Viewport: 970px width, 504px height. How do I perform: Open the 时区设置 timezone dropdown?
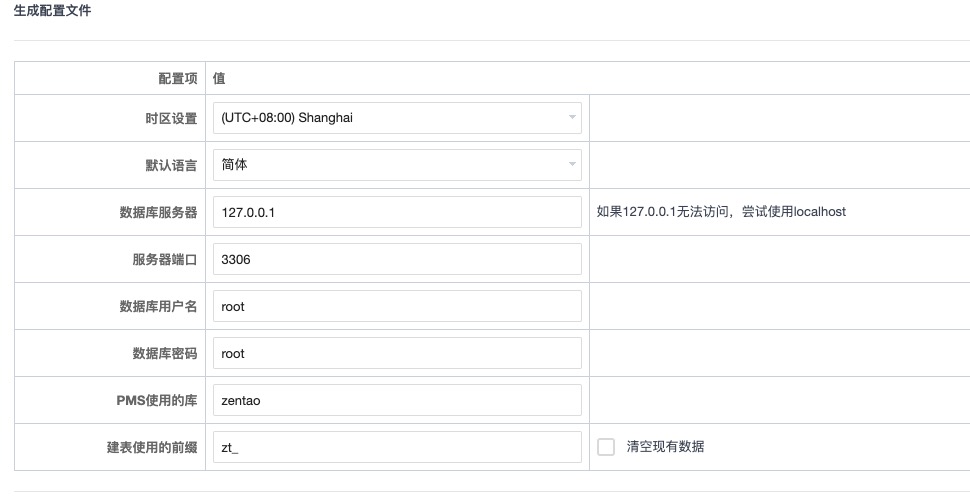click(x=397, y=118)
